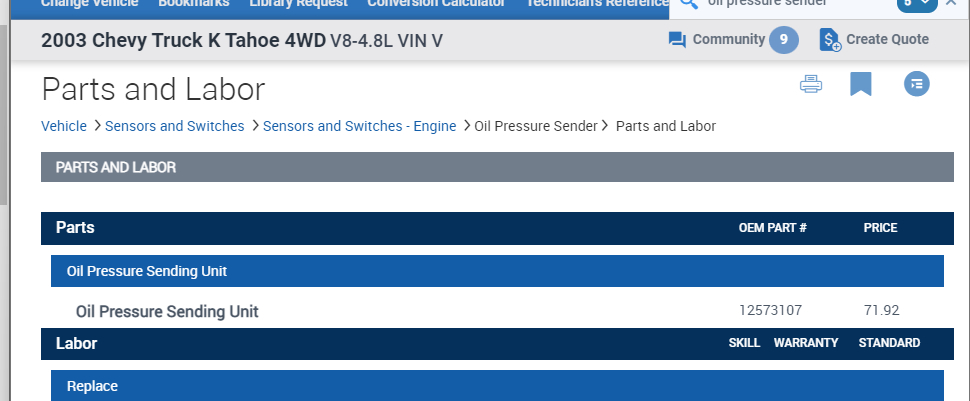970x401 pixels.
Task: Click the search magnifier icon
Action: pos(688,3)
